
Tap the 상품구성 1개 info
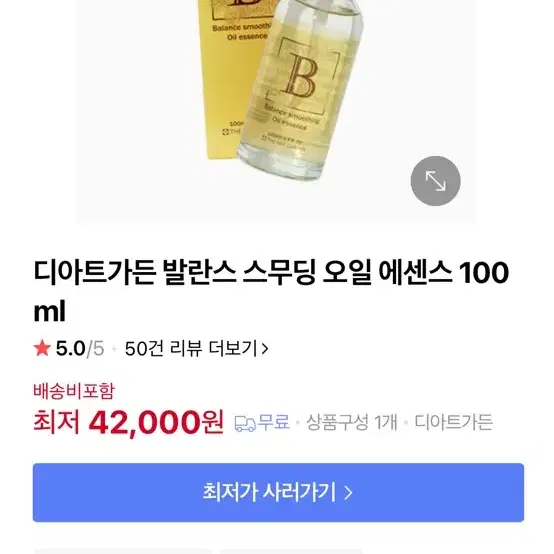point(352,422)
